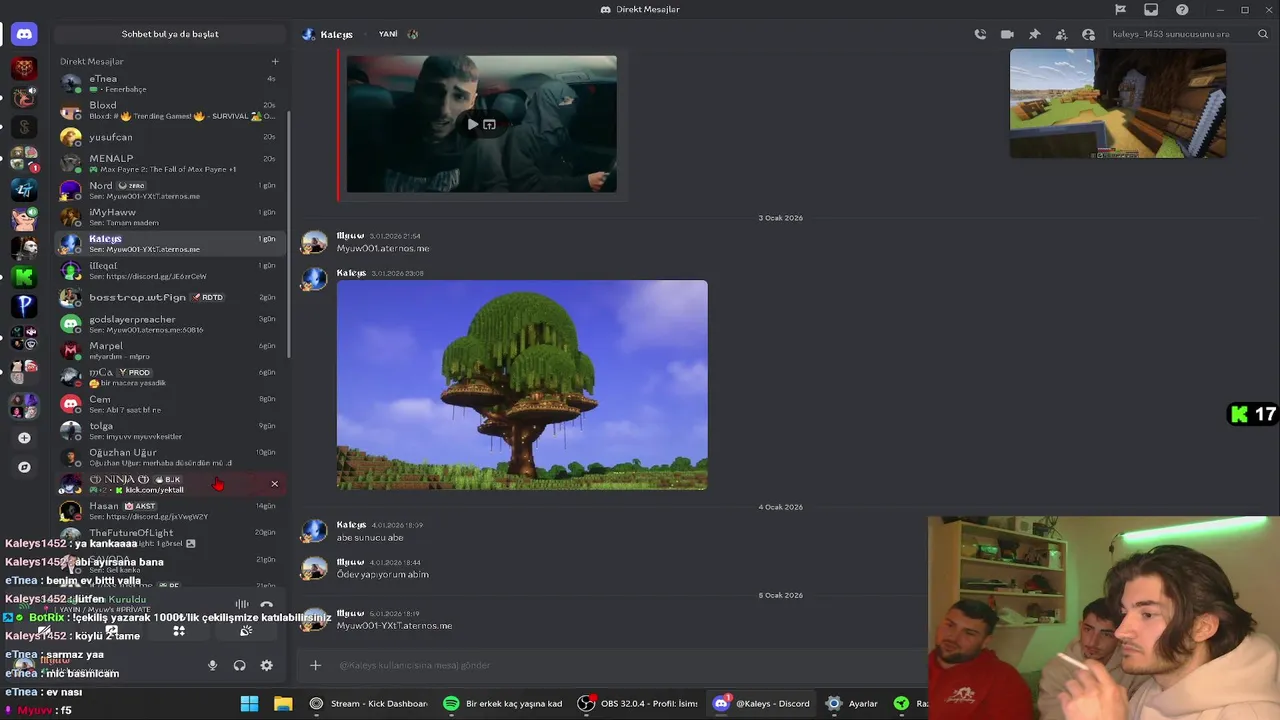
Task: Open the Hasan direct message
Action: click(x=170, y=511)
